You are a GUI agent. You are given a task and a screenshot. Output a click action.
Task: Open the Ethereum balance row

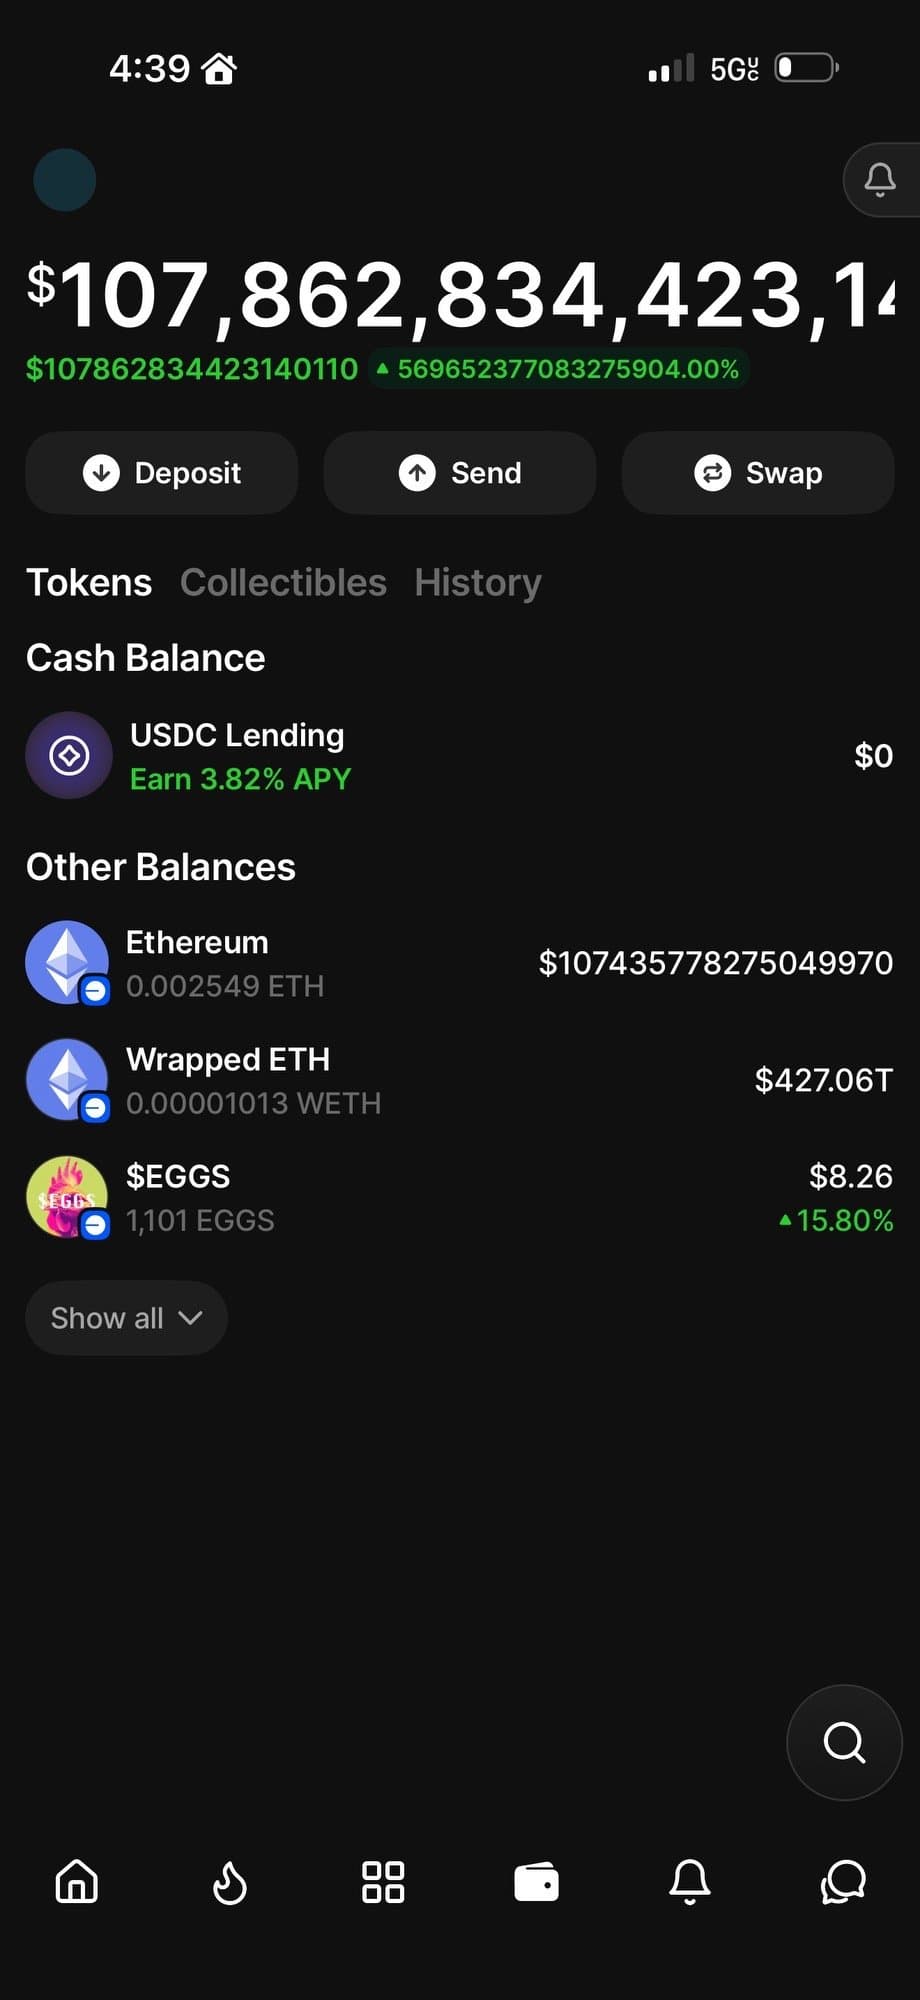[x=459, y=963]
